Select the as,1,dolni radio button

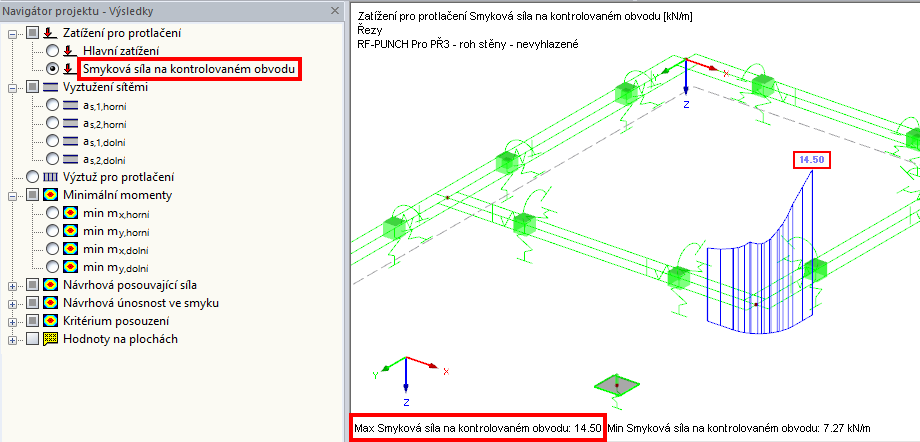coord(53,141)
